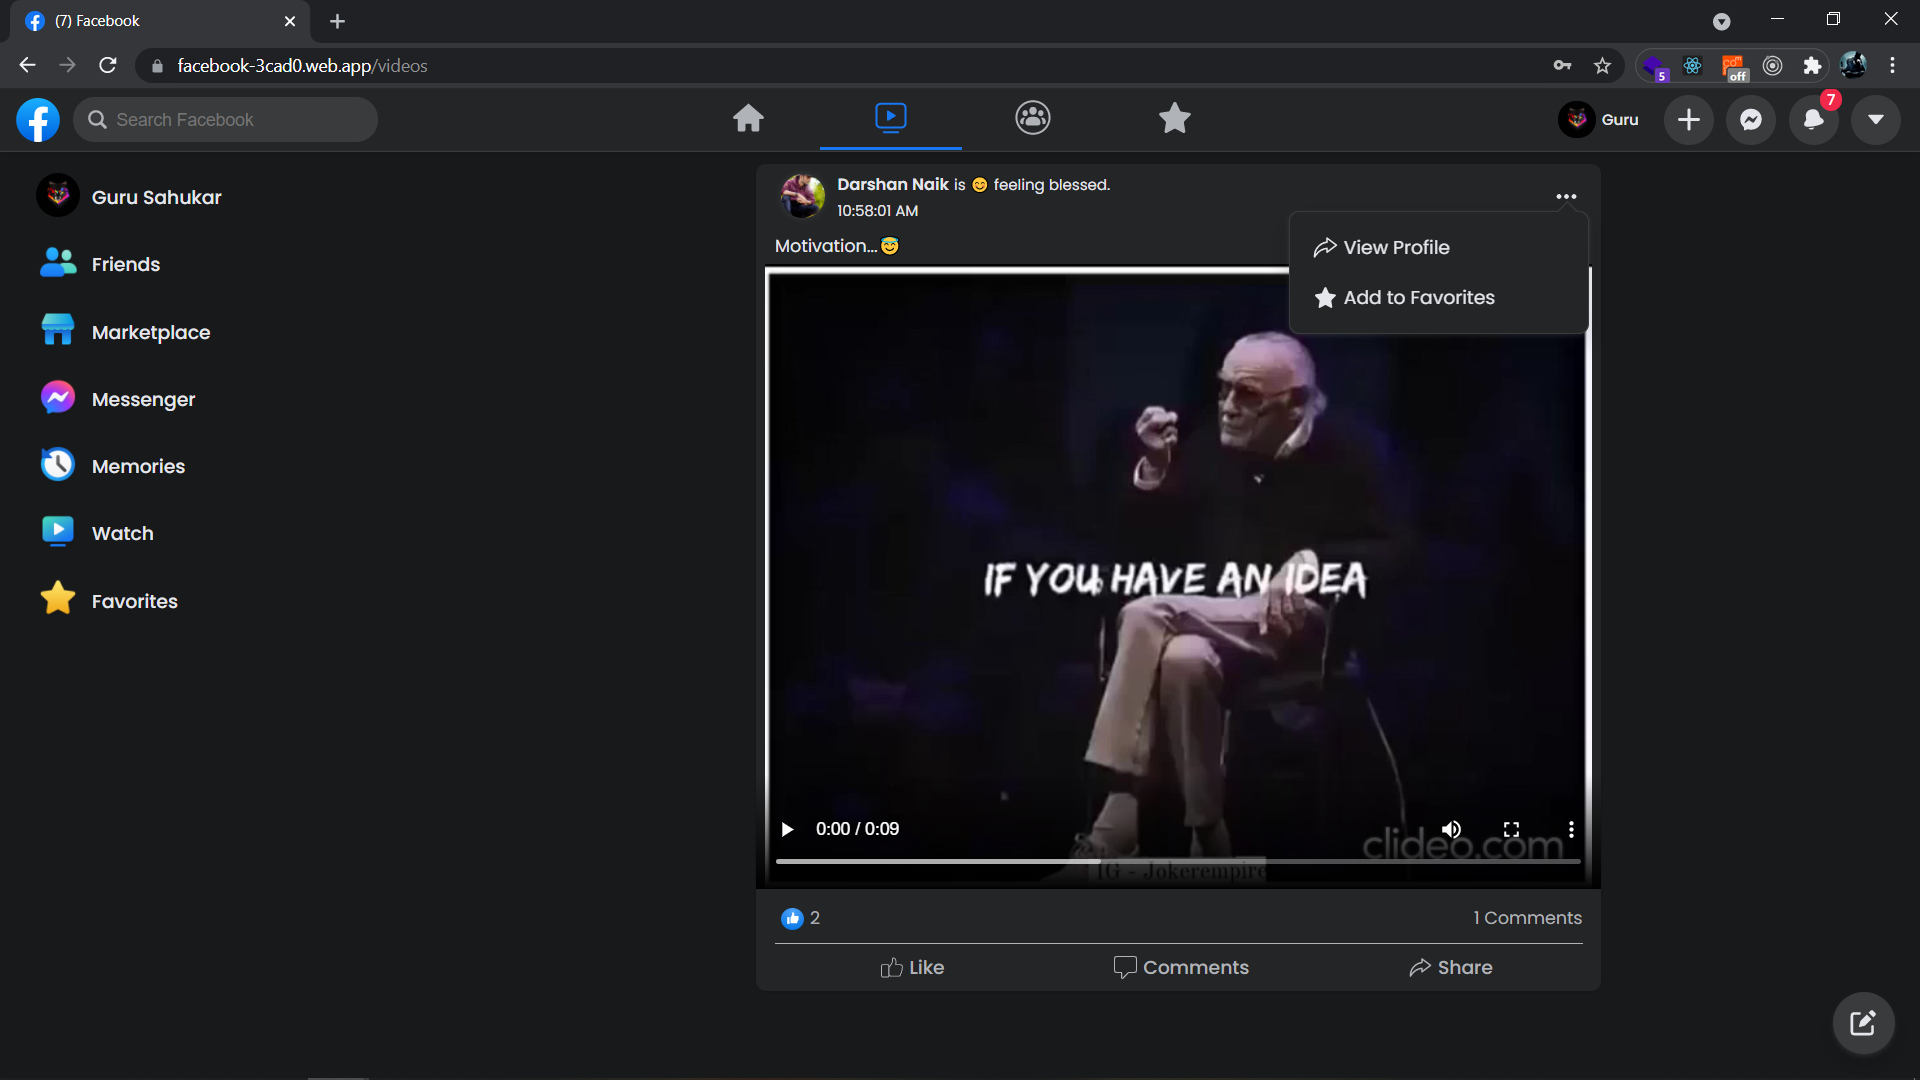Click the likes count reaction icon
The width and height of the screenshot is (1920, 1080).
792,918
